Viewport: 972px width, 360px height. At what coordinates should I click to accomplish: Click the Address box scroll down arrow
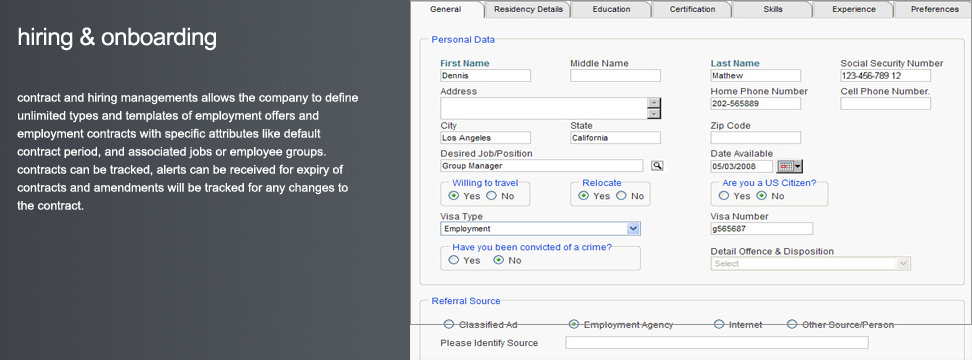(654, 113)
